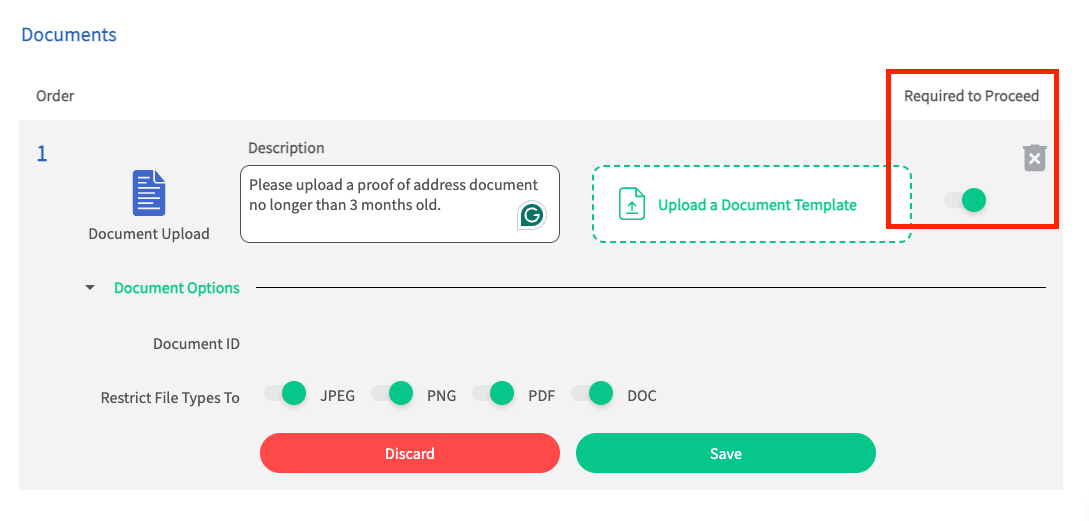Collapse Document Options with the triangle arrow
The width and height of the screenshot is (1089, 521).
(x=90, y=288)
